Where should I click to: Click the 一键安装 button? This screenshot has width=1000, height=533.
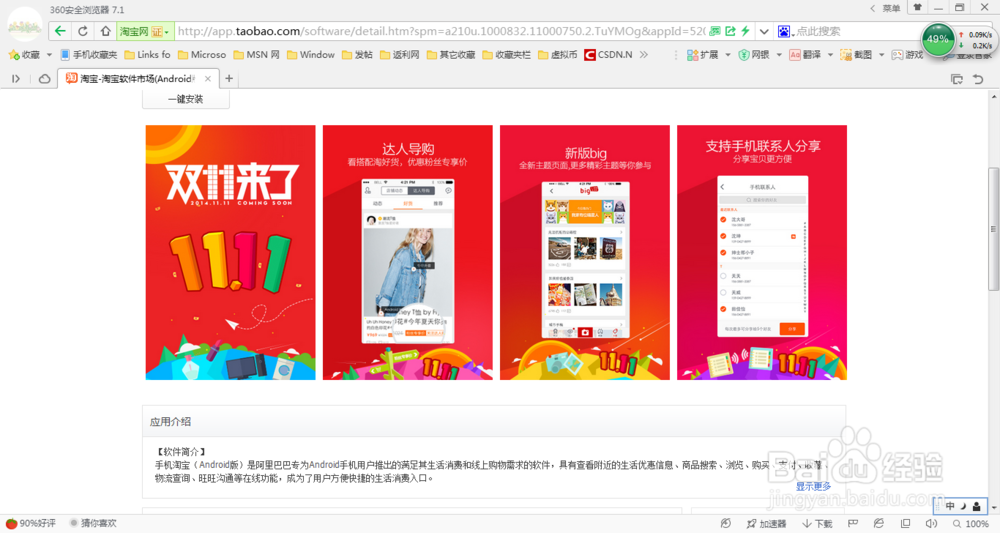click(x=186, y=99)
